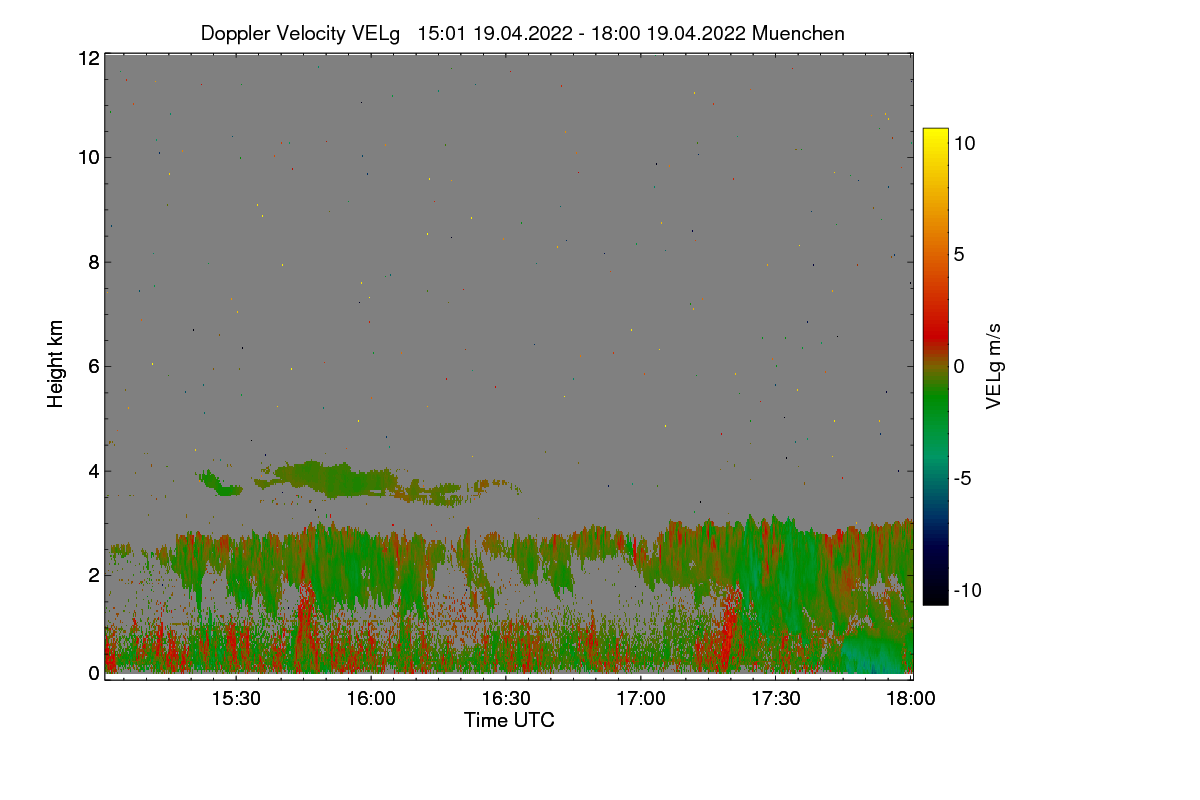Click the x-axis tick label 16:00
This screenshot has height=800, width=1200.
click(x=370, y=700)
